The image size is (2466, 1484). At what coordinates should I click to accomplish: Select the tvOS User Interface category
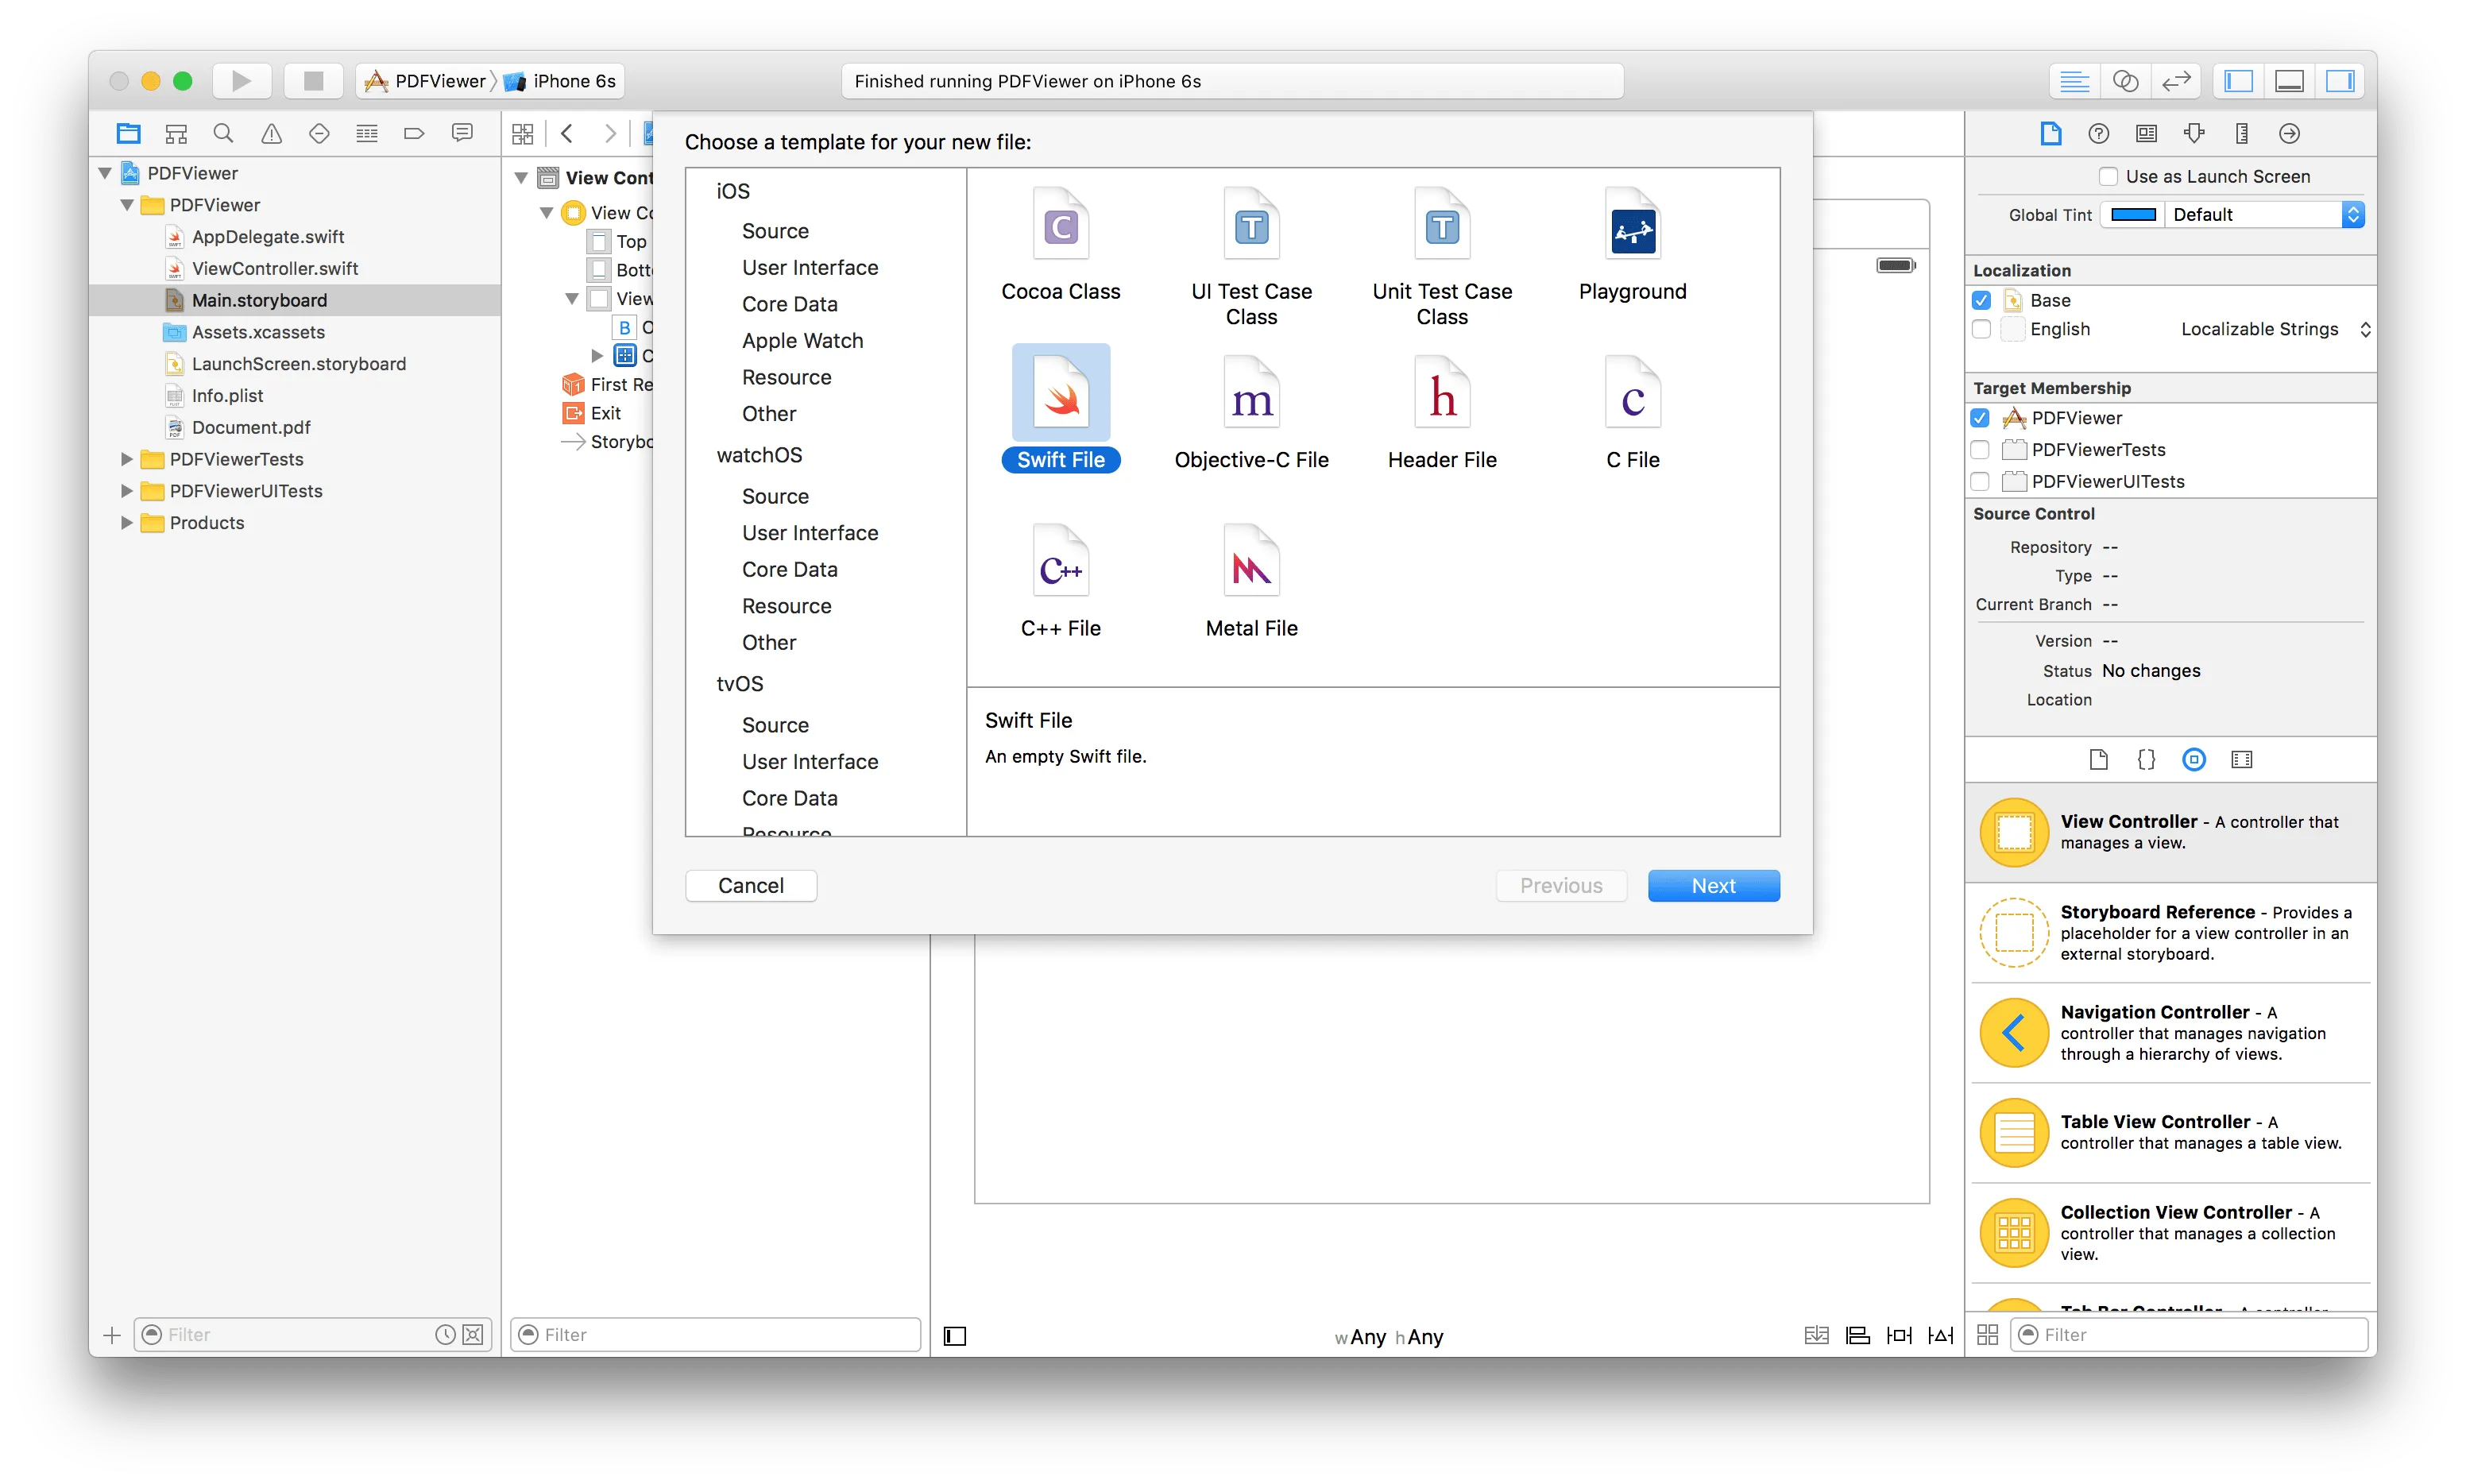click(x=810, y=761)
